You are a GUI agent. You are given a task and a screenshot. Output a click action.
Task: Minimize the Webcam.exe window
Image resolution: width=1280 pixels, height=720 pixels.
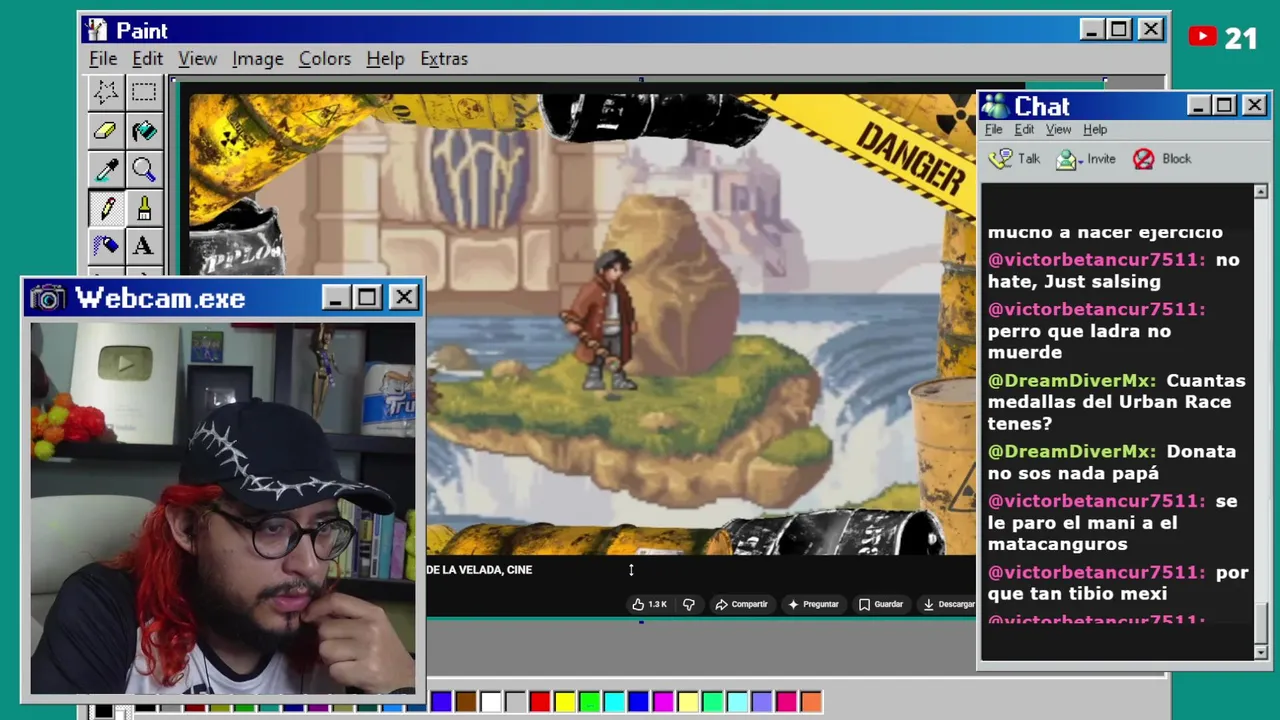(x=335, y=297)
